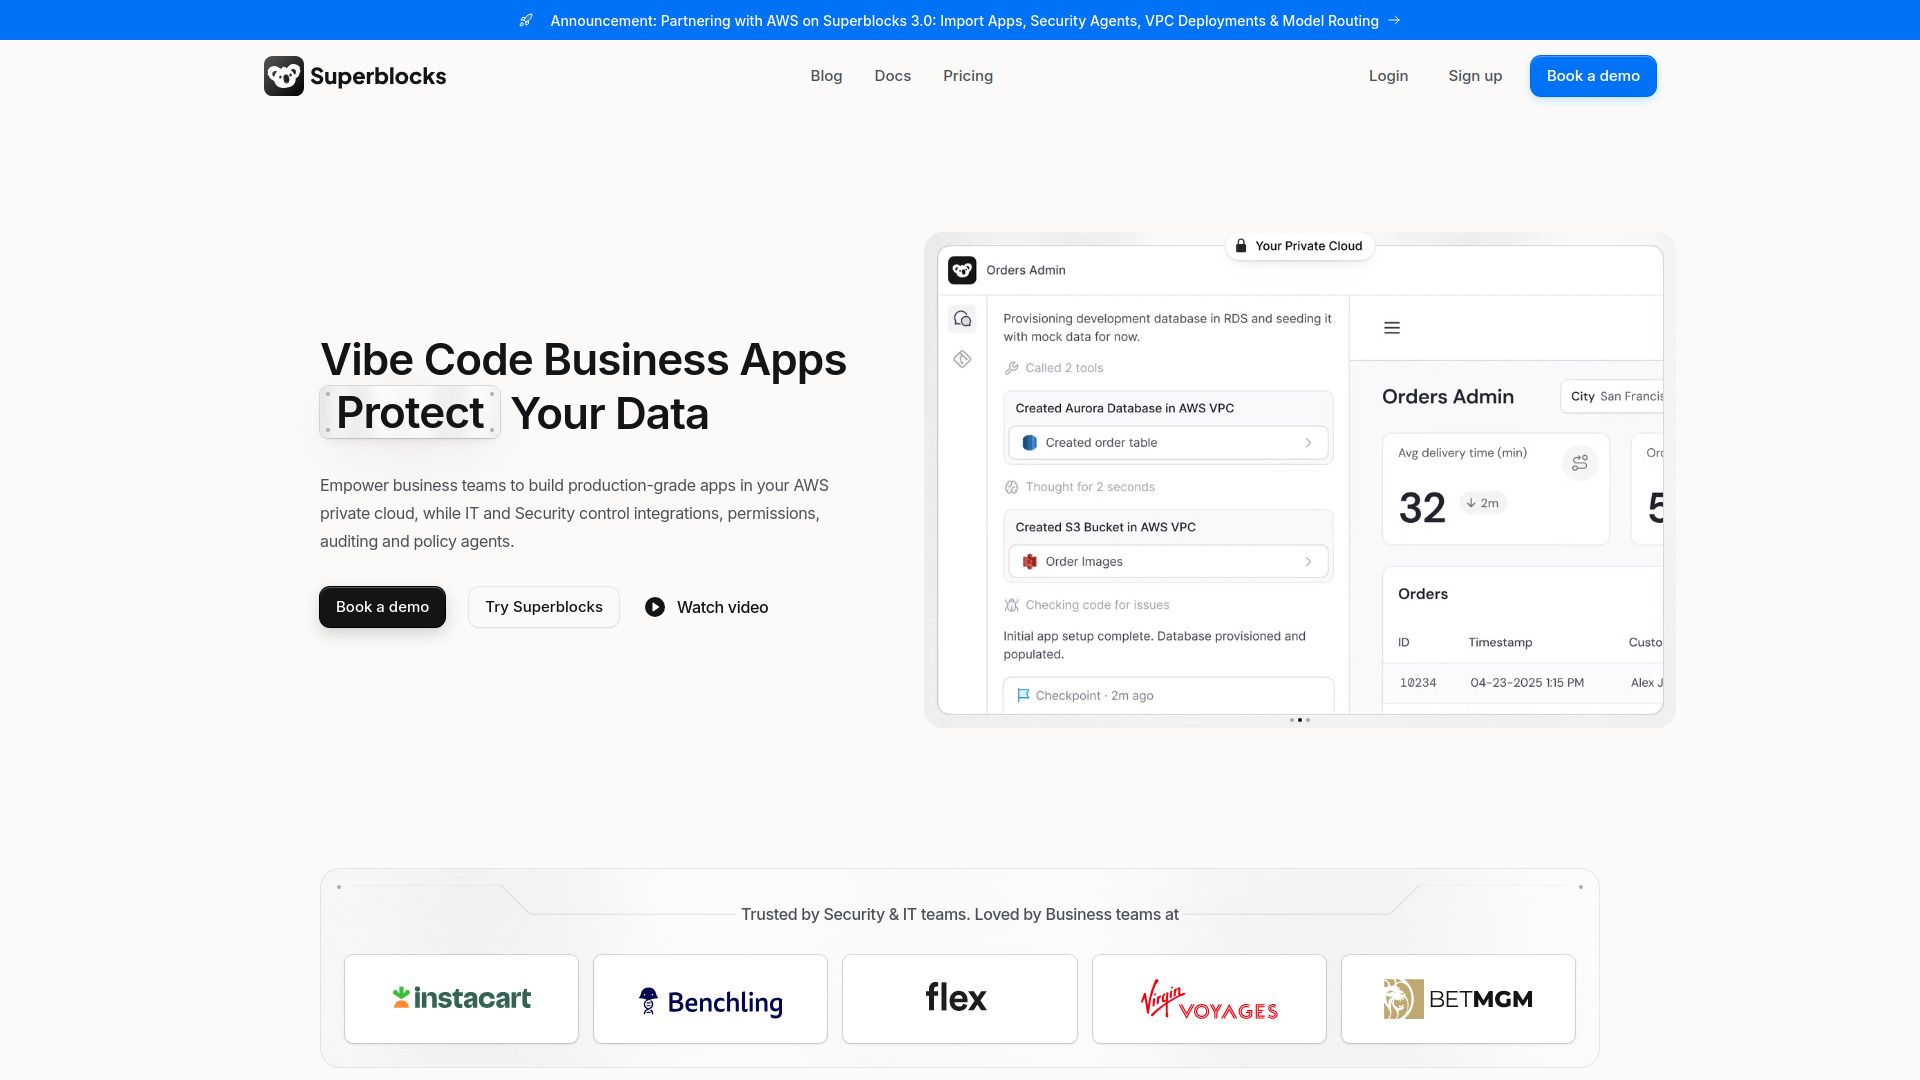1920x1080 pixels.
Task: Click the blue Book a demo button
Action: point(1593,76)
